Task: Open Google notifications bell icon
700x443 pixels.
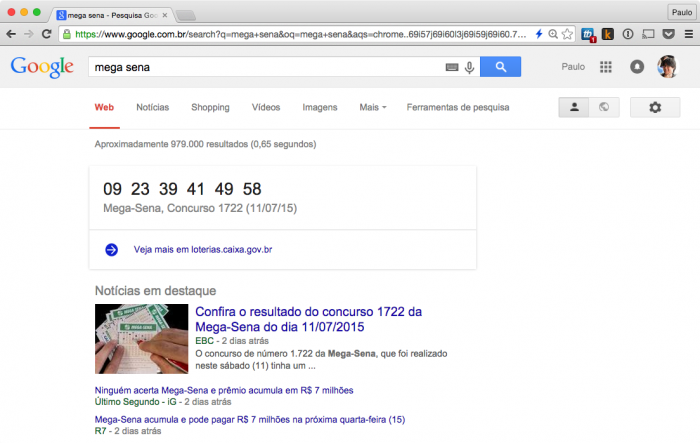Action: (637, 67)
